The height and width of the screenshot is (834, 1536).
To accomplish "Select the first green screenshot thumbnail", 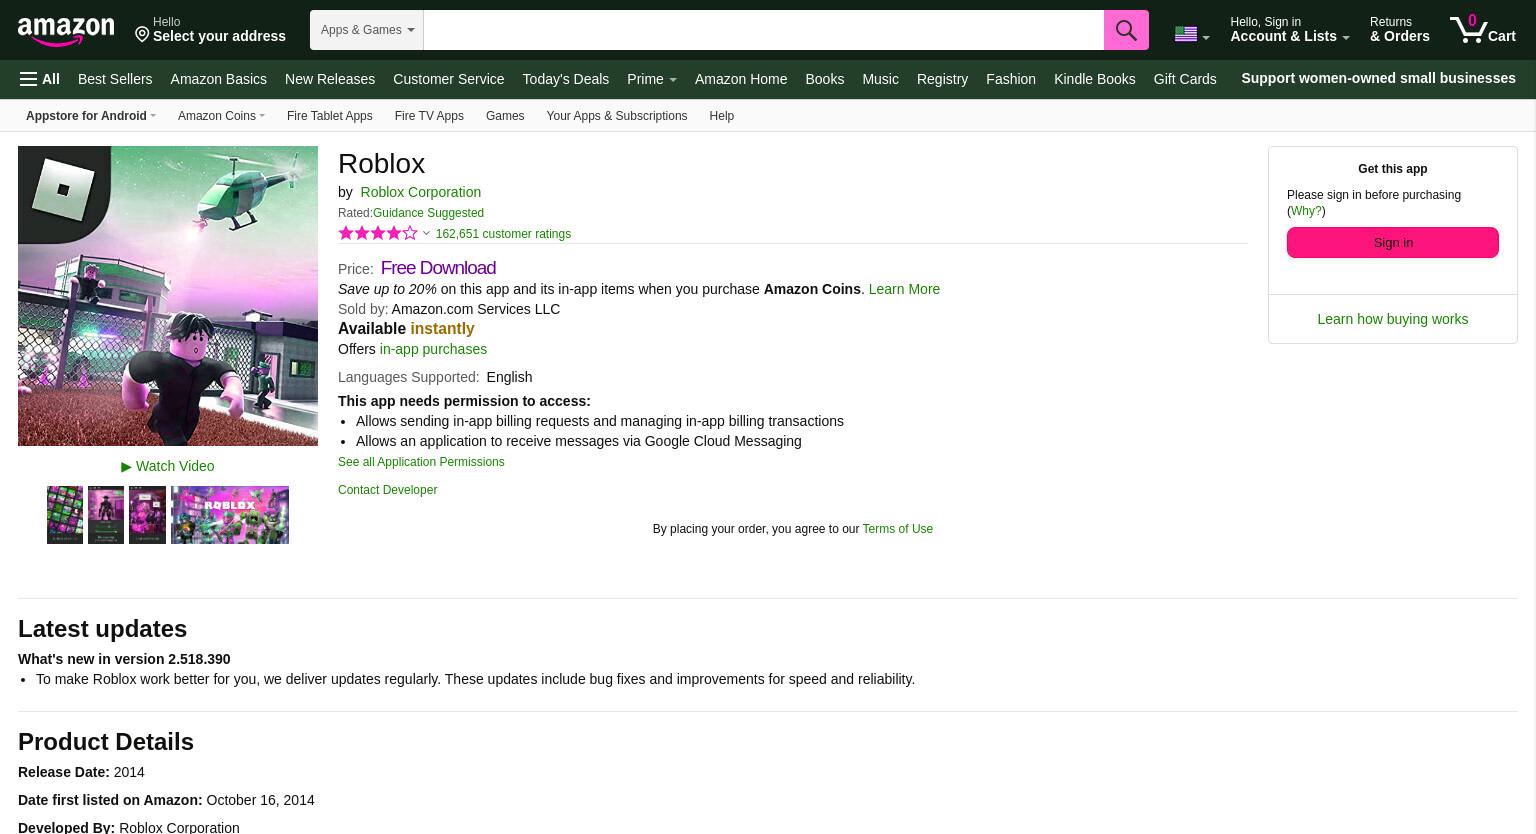I will (x=65, y=515).
